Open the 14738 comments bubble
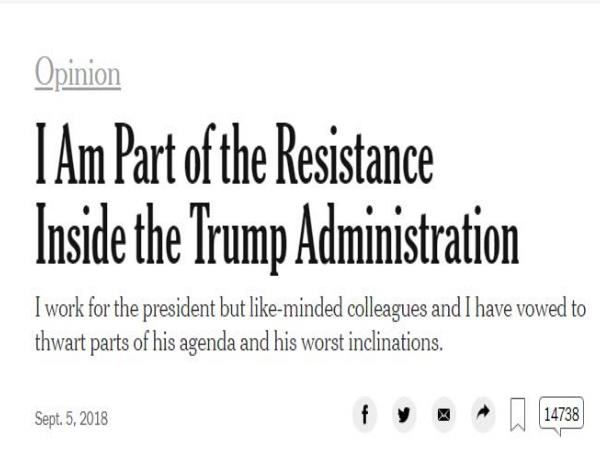Screen dimensions: 600x450 pos(560,412)
